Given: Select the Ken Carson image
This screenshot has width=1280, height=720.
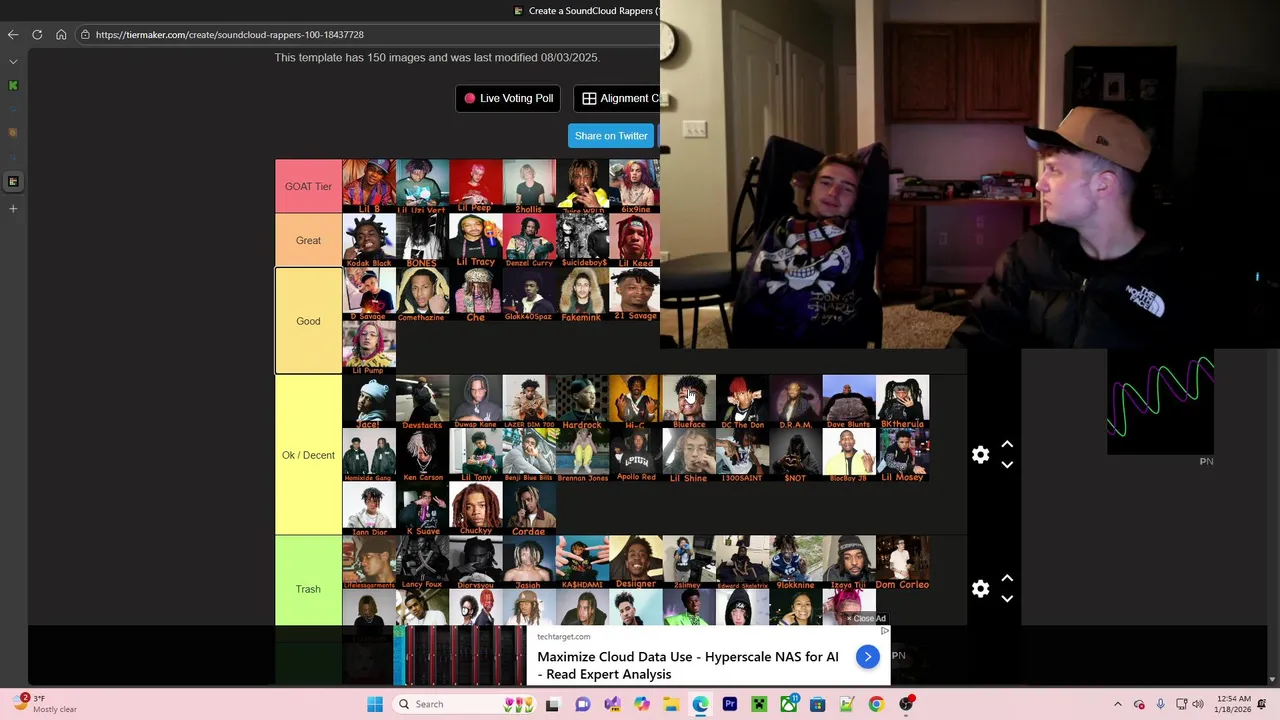Looking at the screenshot, I should 422,456.
